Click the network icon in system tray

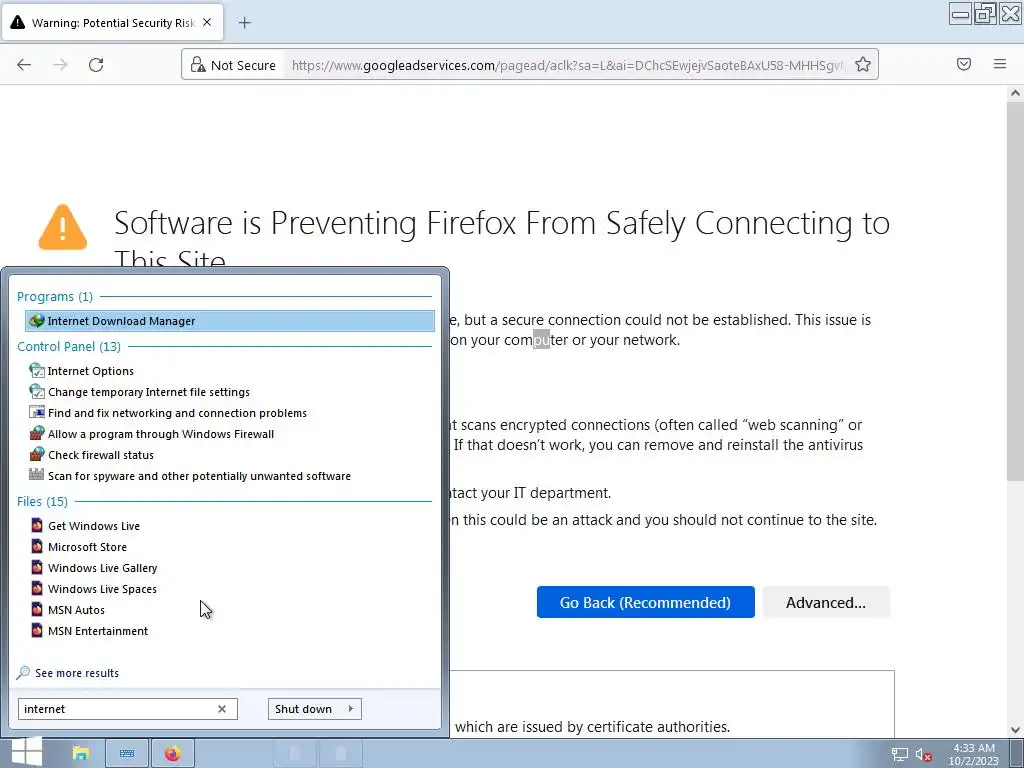coord(900,754)
